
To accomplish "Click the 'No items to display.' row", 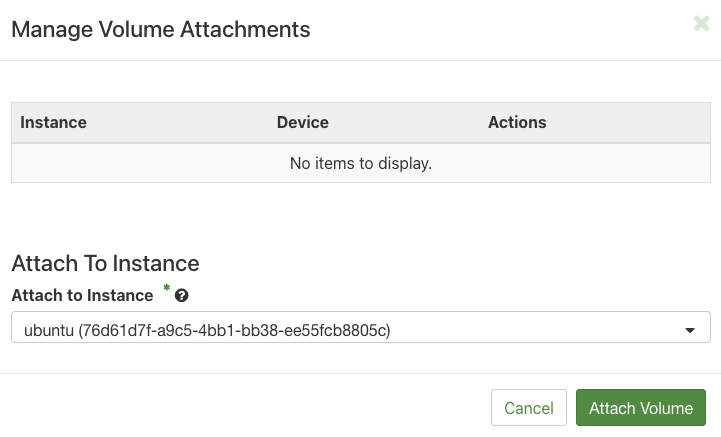I will [360, 163].
